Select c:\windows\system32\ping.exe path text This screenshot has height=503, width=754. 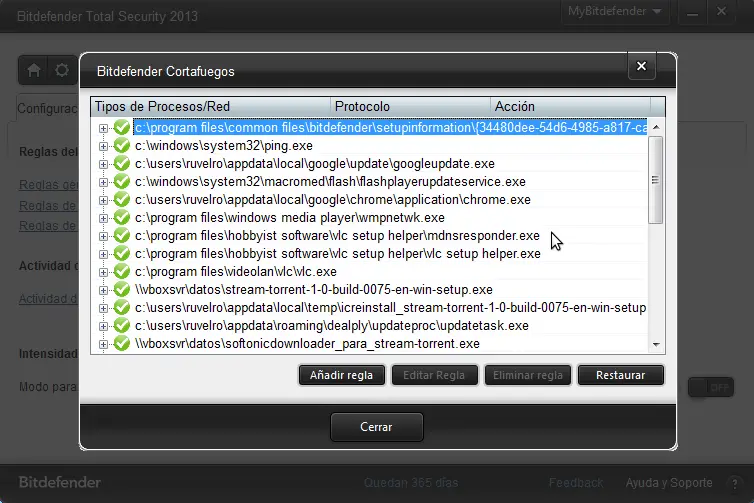(x=224, y=146)
